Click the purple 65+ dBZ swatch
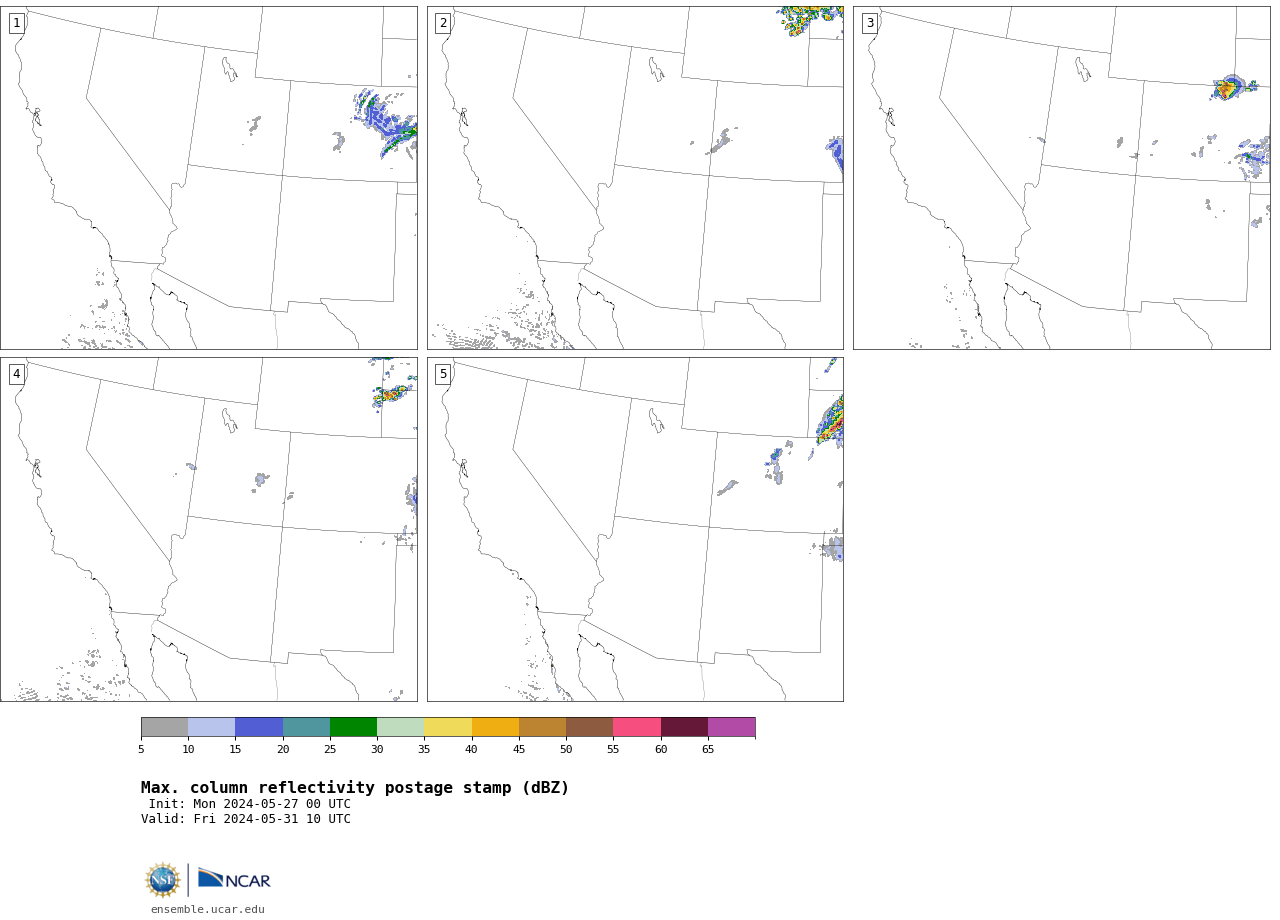 [x=731, y=727]
